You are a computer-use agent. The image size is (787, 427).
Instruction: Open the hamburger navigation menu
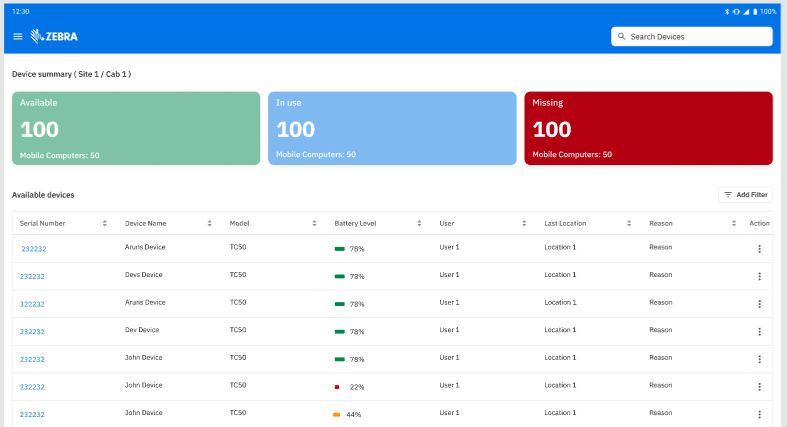pos(17,37)
